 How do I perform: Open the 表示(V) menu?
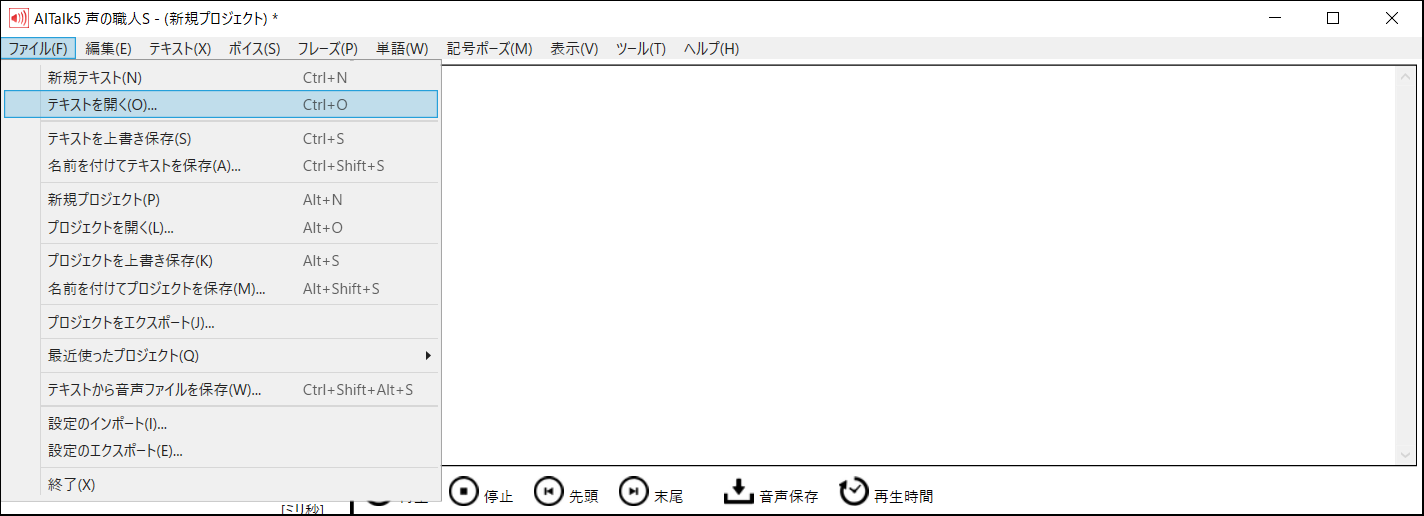[574, 48]
